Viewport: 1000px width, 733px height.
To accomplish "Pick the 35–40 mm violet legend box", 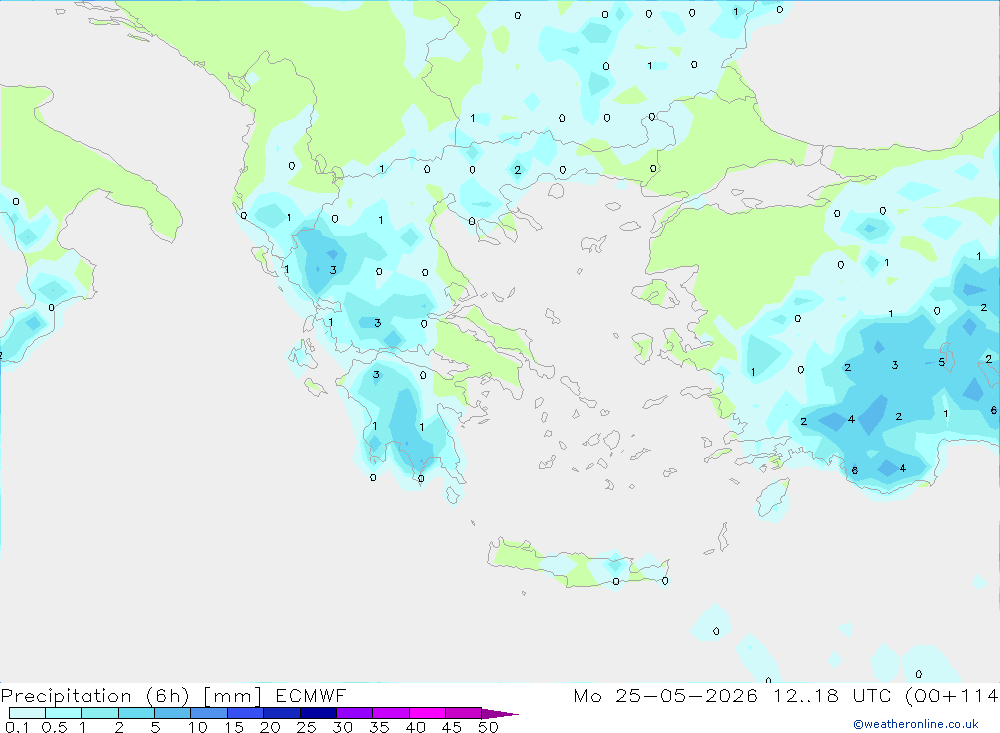I will (391, 713).
